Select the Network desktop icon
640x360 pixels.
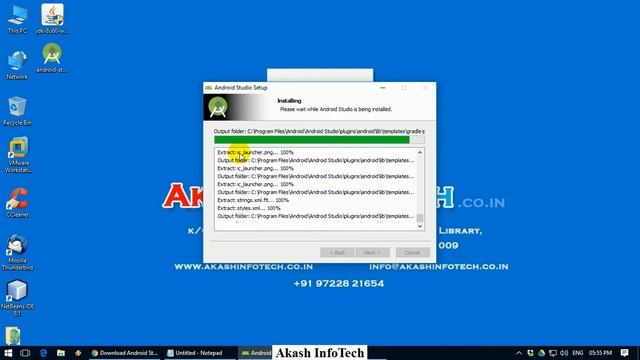[x=17, y=65]
